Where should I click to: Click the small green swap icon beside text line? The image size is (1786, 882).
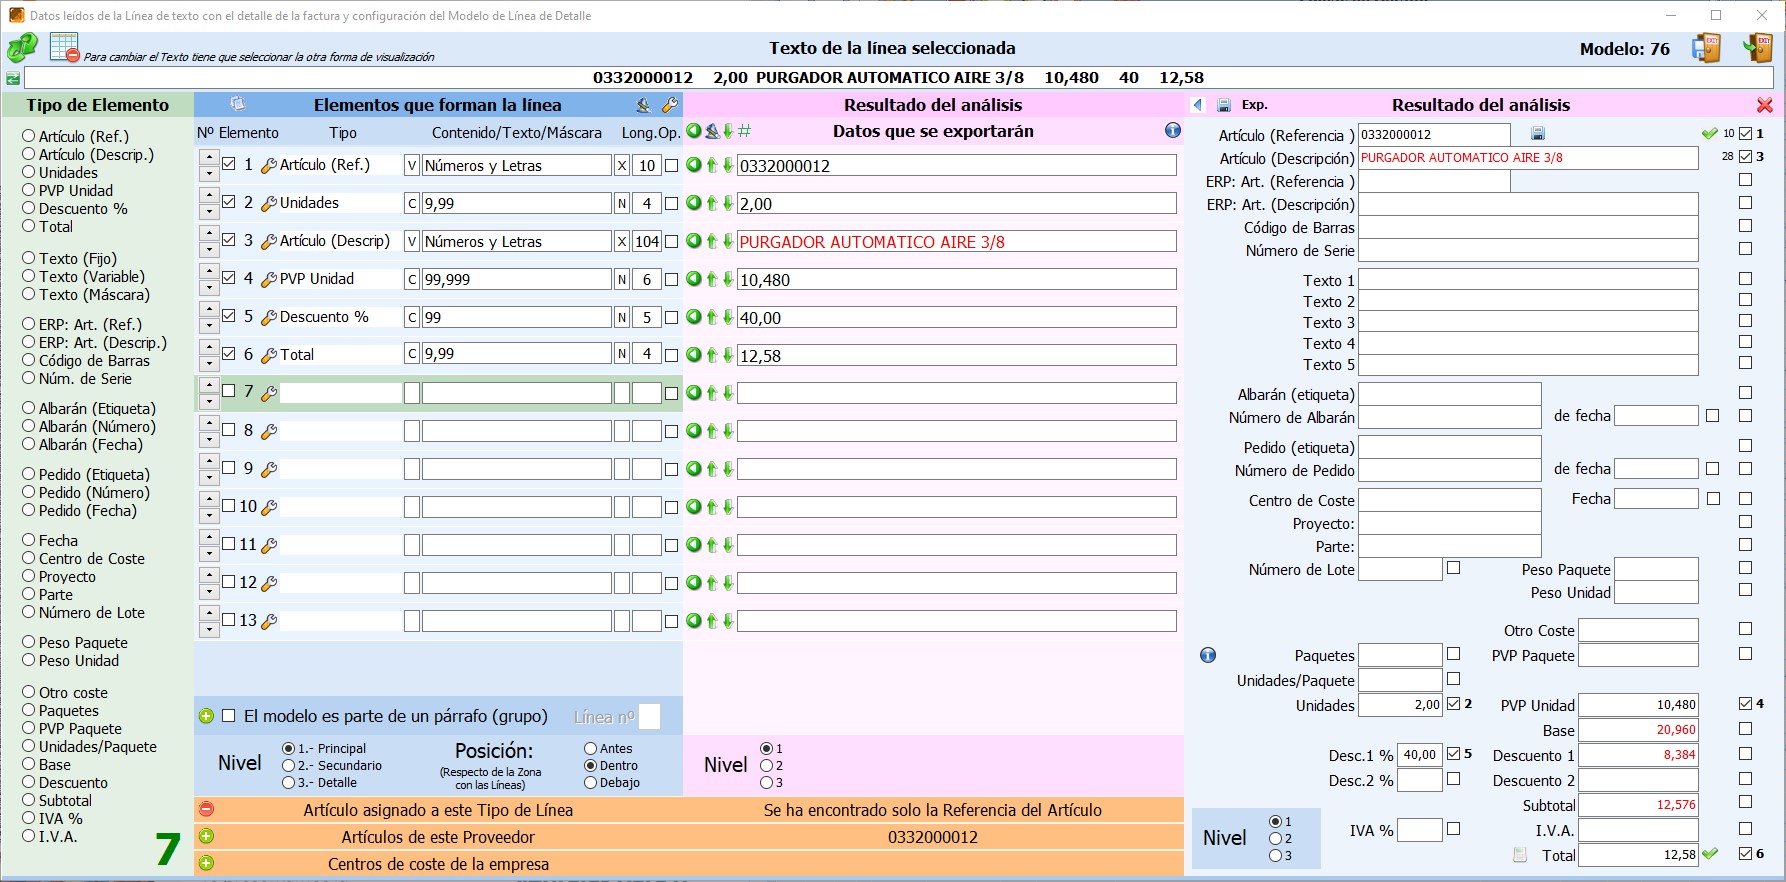tap(13, 78)
